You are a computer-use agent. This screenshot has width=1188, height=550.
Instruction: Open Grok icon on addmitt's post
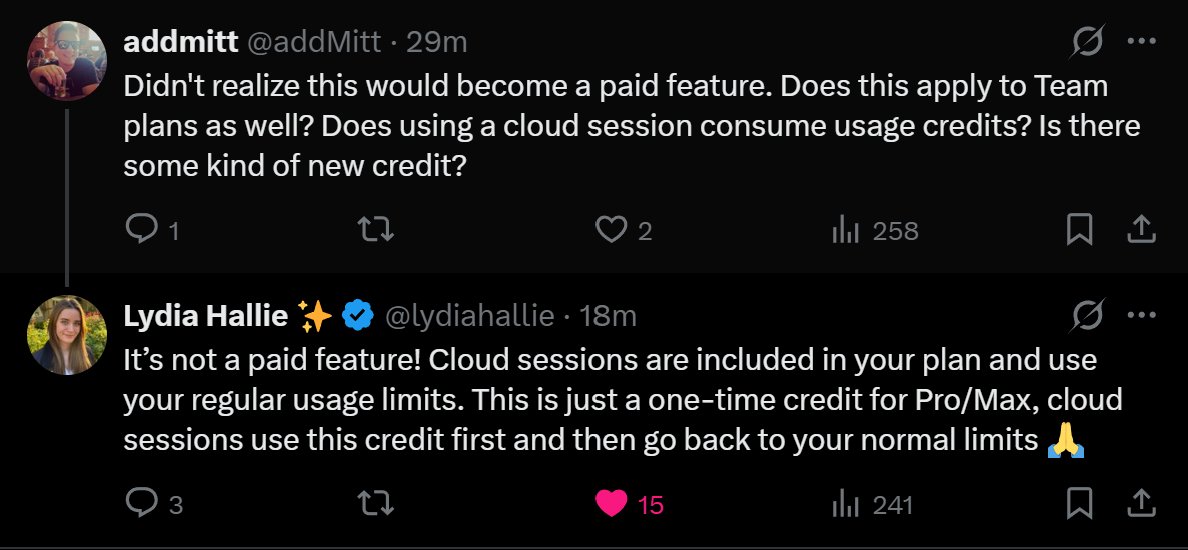1086,42
